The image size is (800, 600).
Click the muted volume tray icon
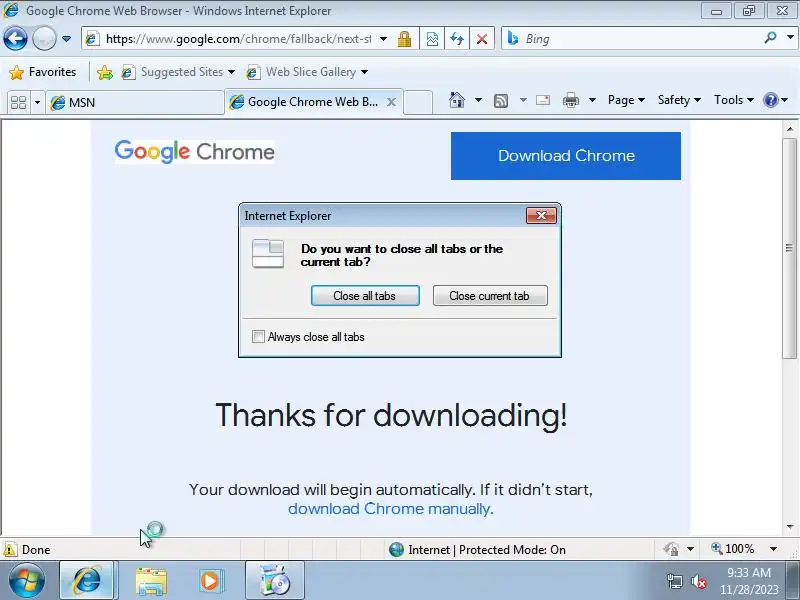(698, 581)
